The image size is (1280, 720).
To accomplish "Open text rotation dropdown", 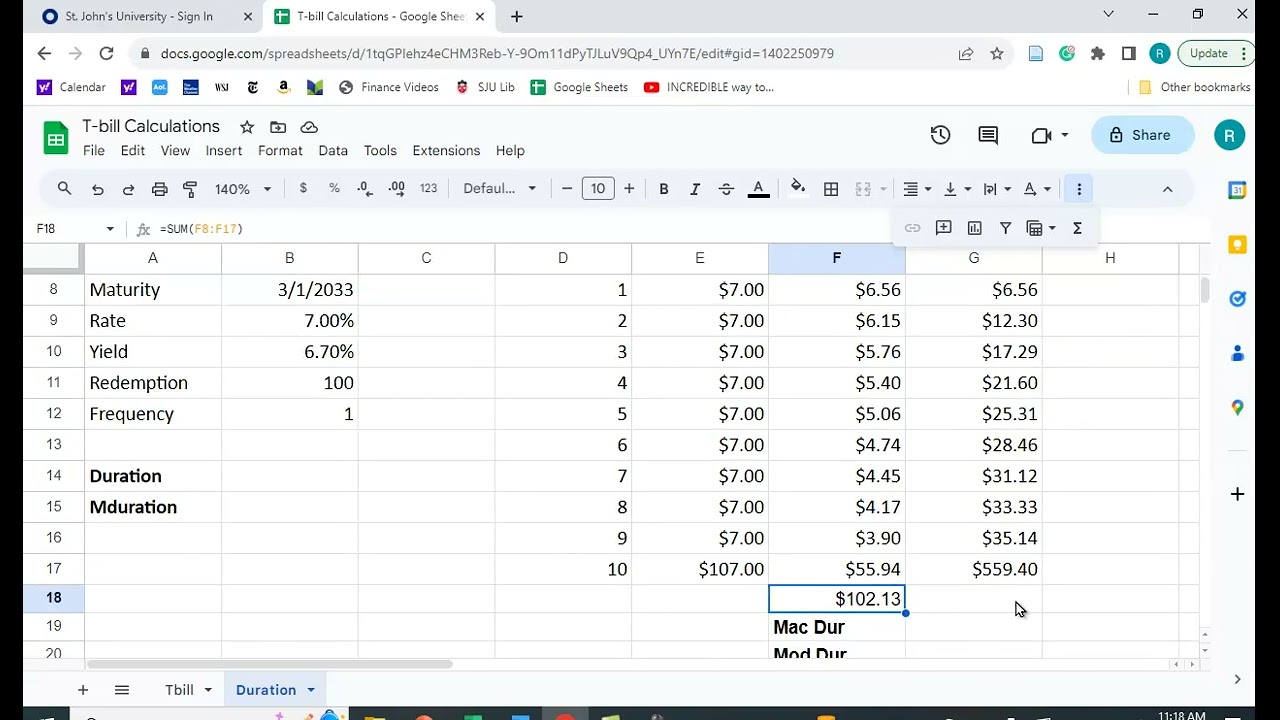I will 1037,189.
